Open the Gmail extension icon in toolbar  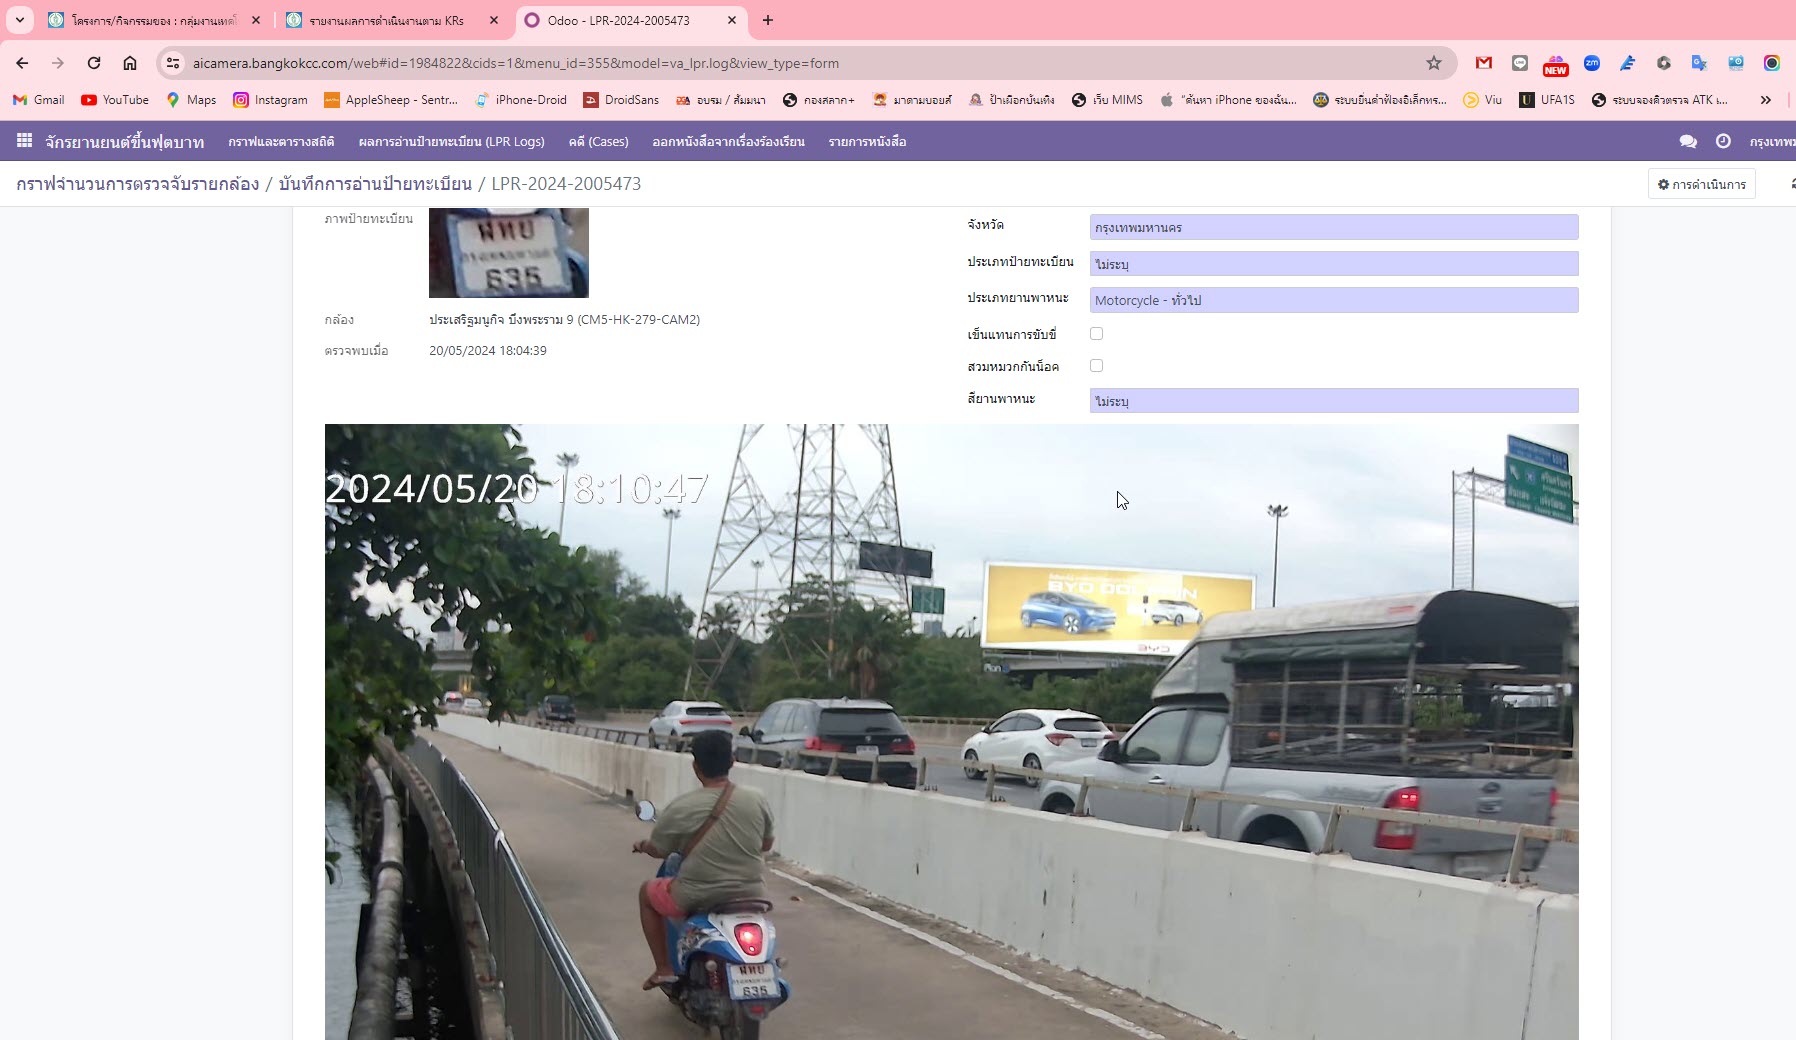1484,63
